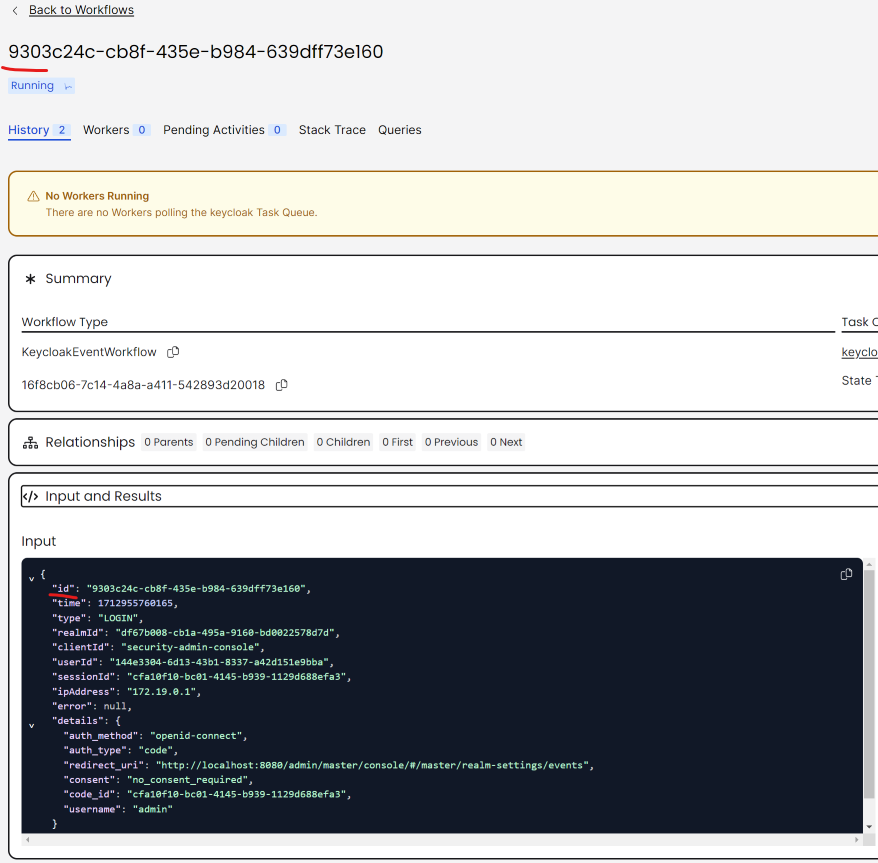Click the redirect_uri localhost URL value

pyautogui.click(x=372, y=765)
